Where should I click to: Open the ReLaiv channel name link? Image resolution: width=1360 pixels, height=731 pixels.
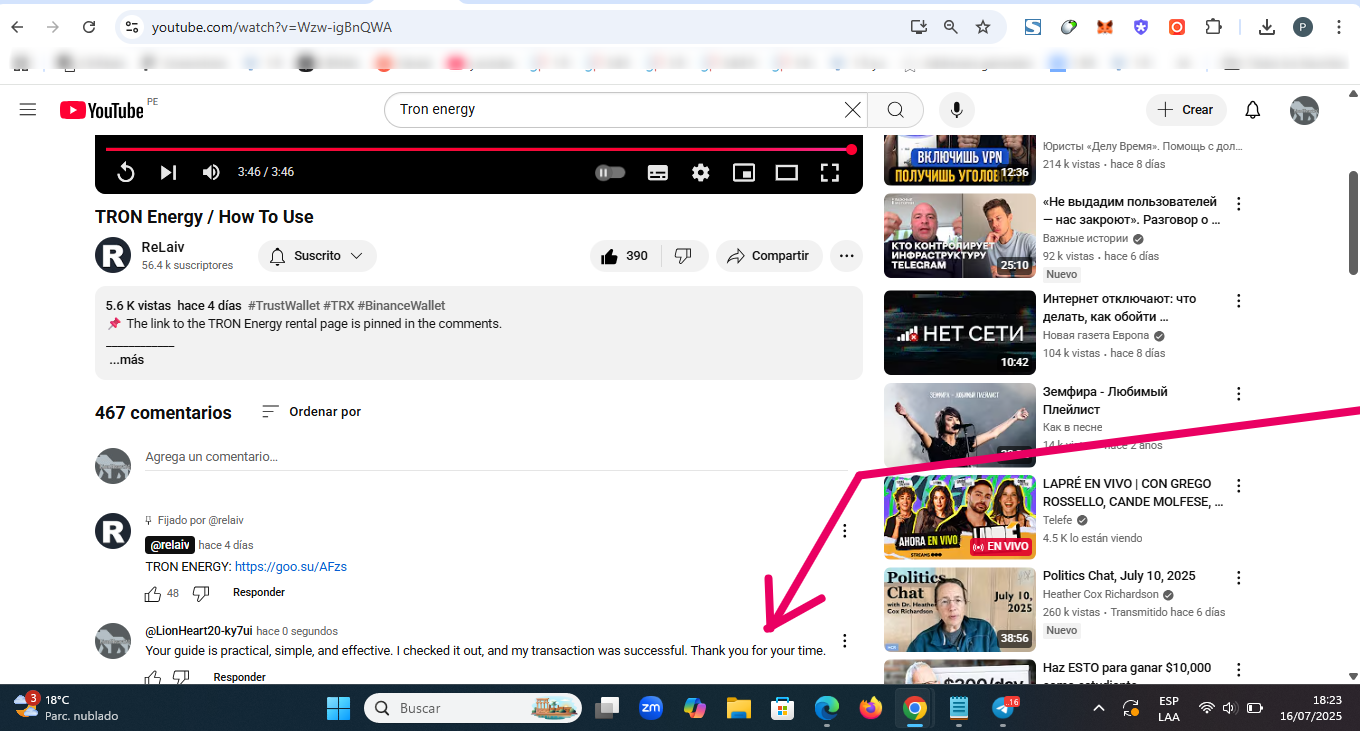coord(163,247)
